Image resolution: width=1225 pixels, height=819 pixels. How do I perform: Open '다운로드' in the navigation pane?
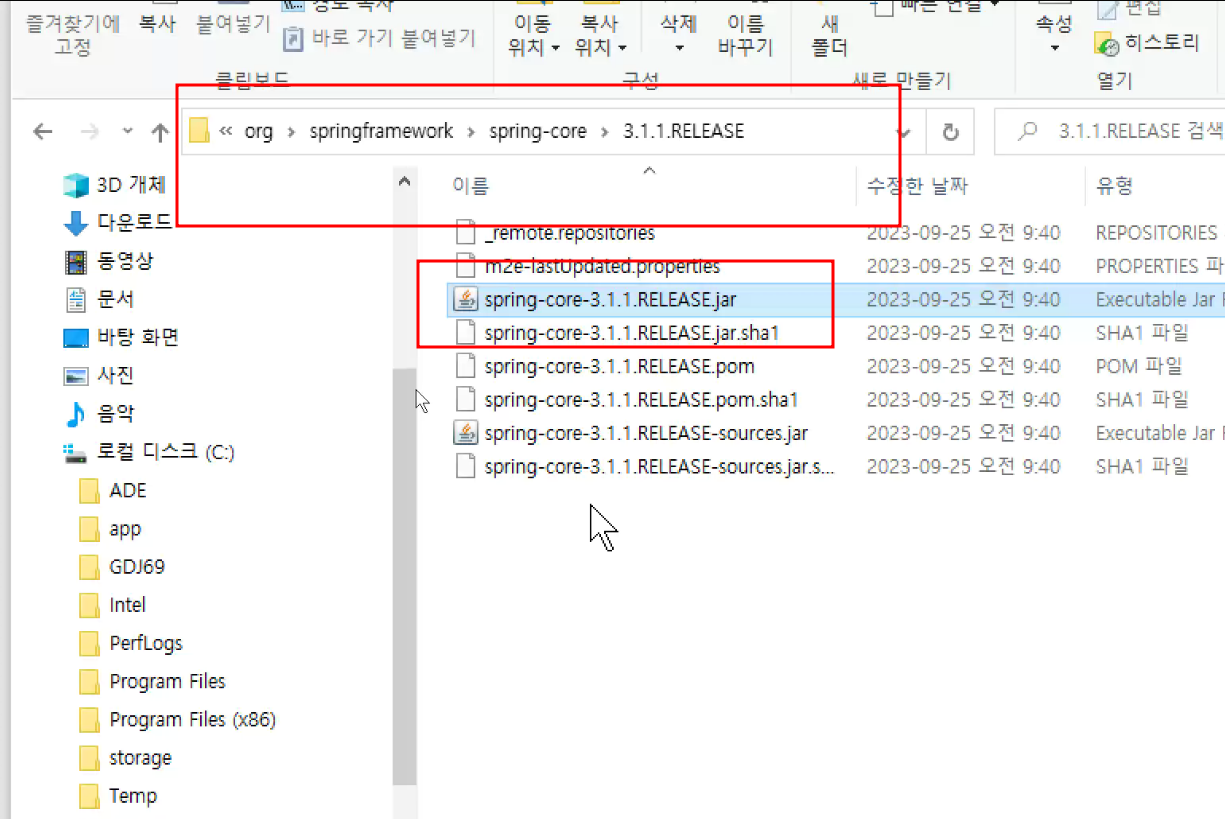coord(134,222)
